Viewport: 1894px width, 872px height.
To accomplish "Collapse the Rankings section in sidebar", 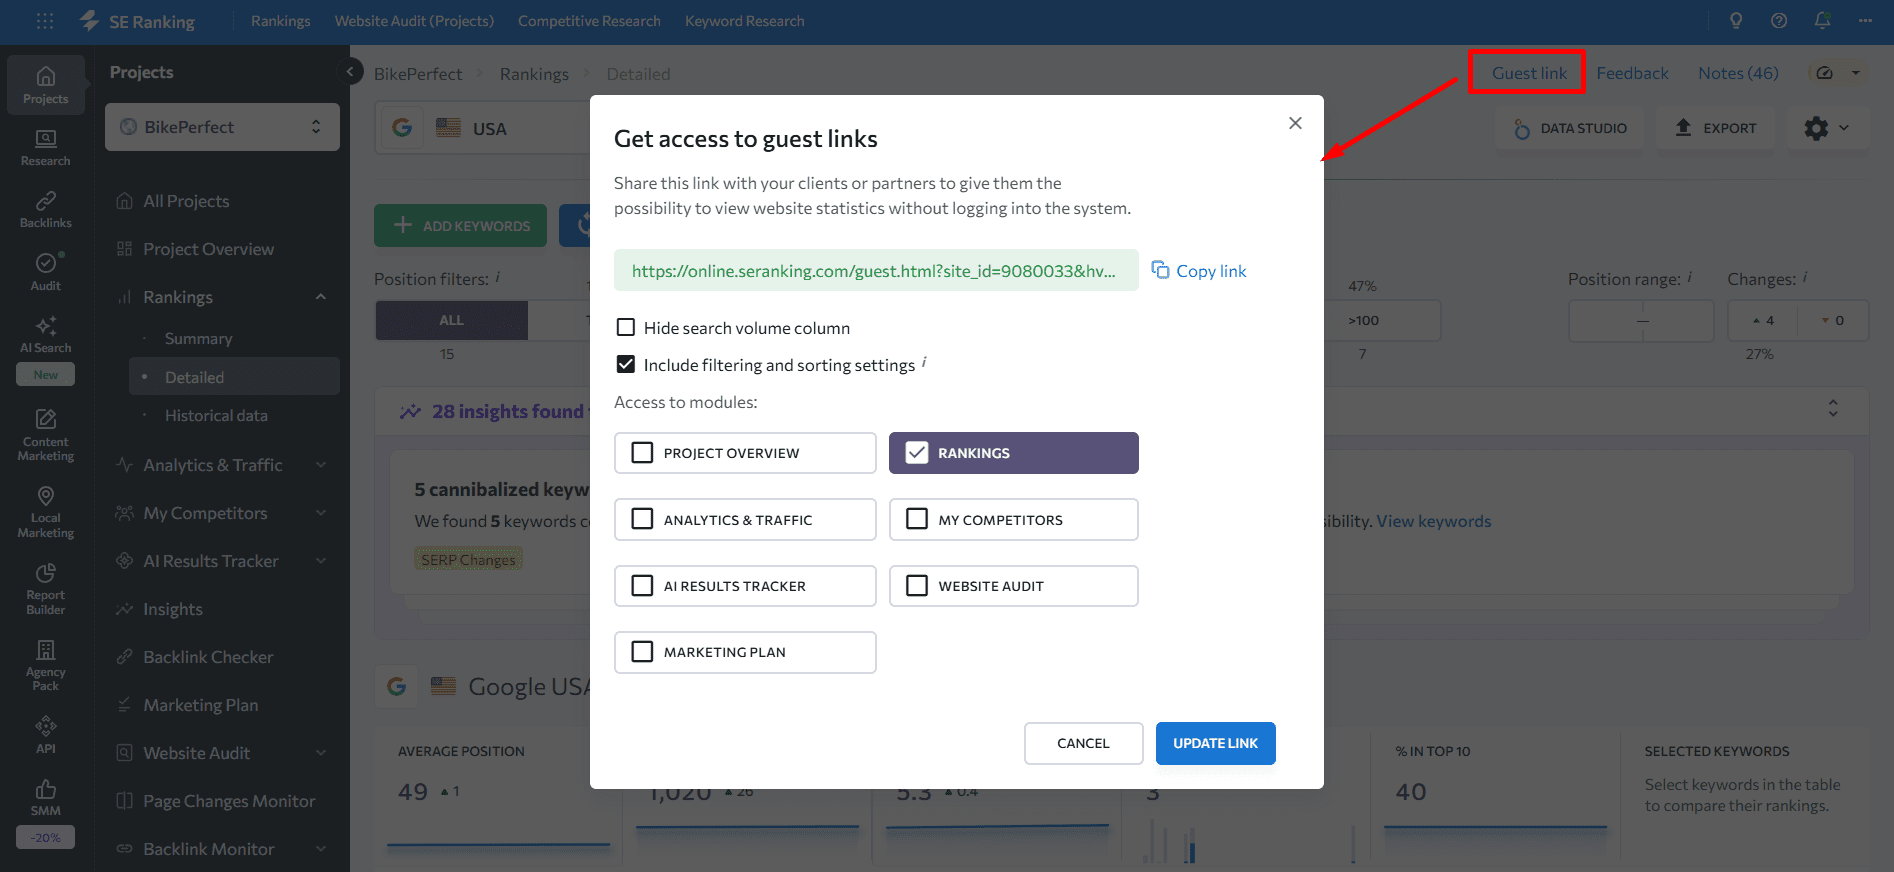I will (x=321, y=297).
